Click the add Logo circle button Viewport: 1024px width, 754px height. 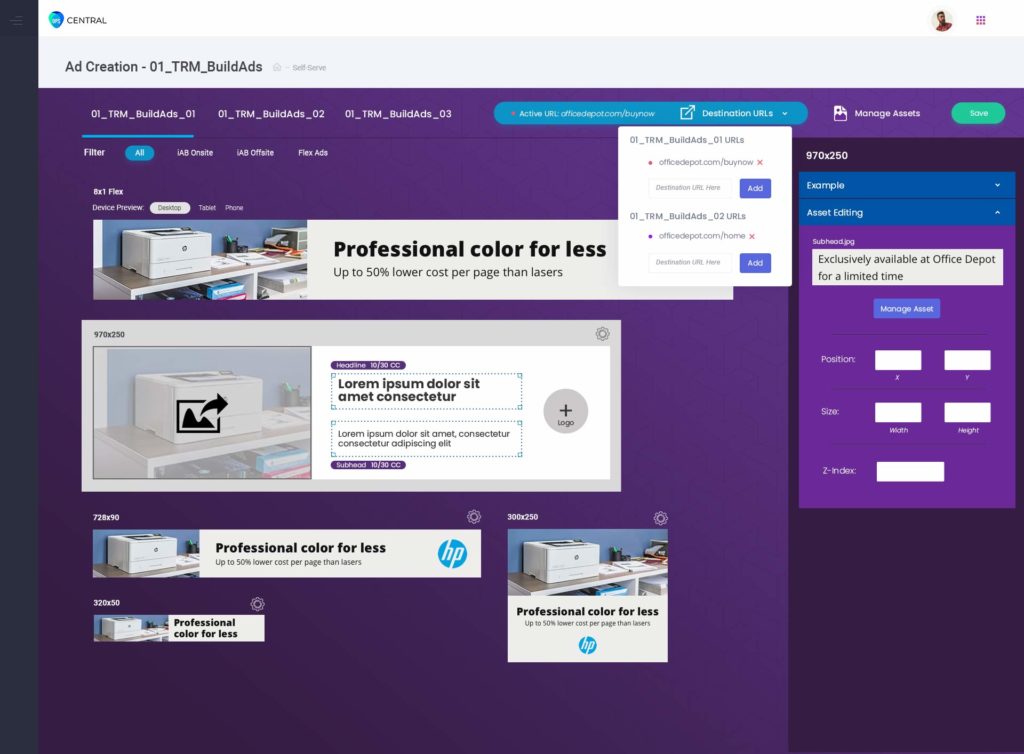click(x=566, y=411)
